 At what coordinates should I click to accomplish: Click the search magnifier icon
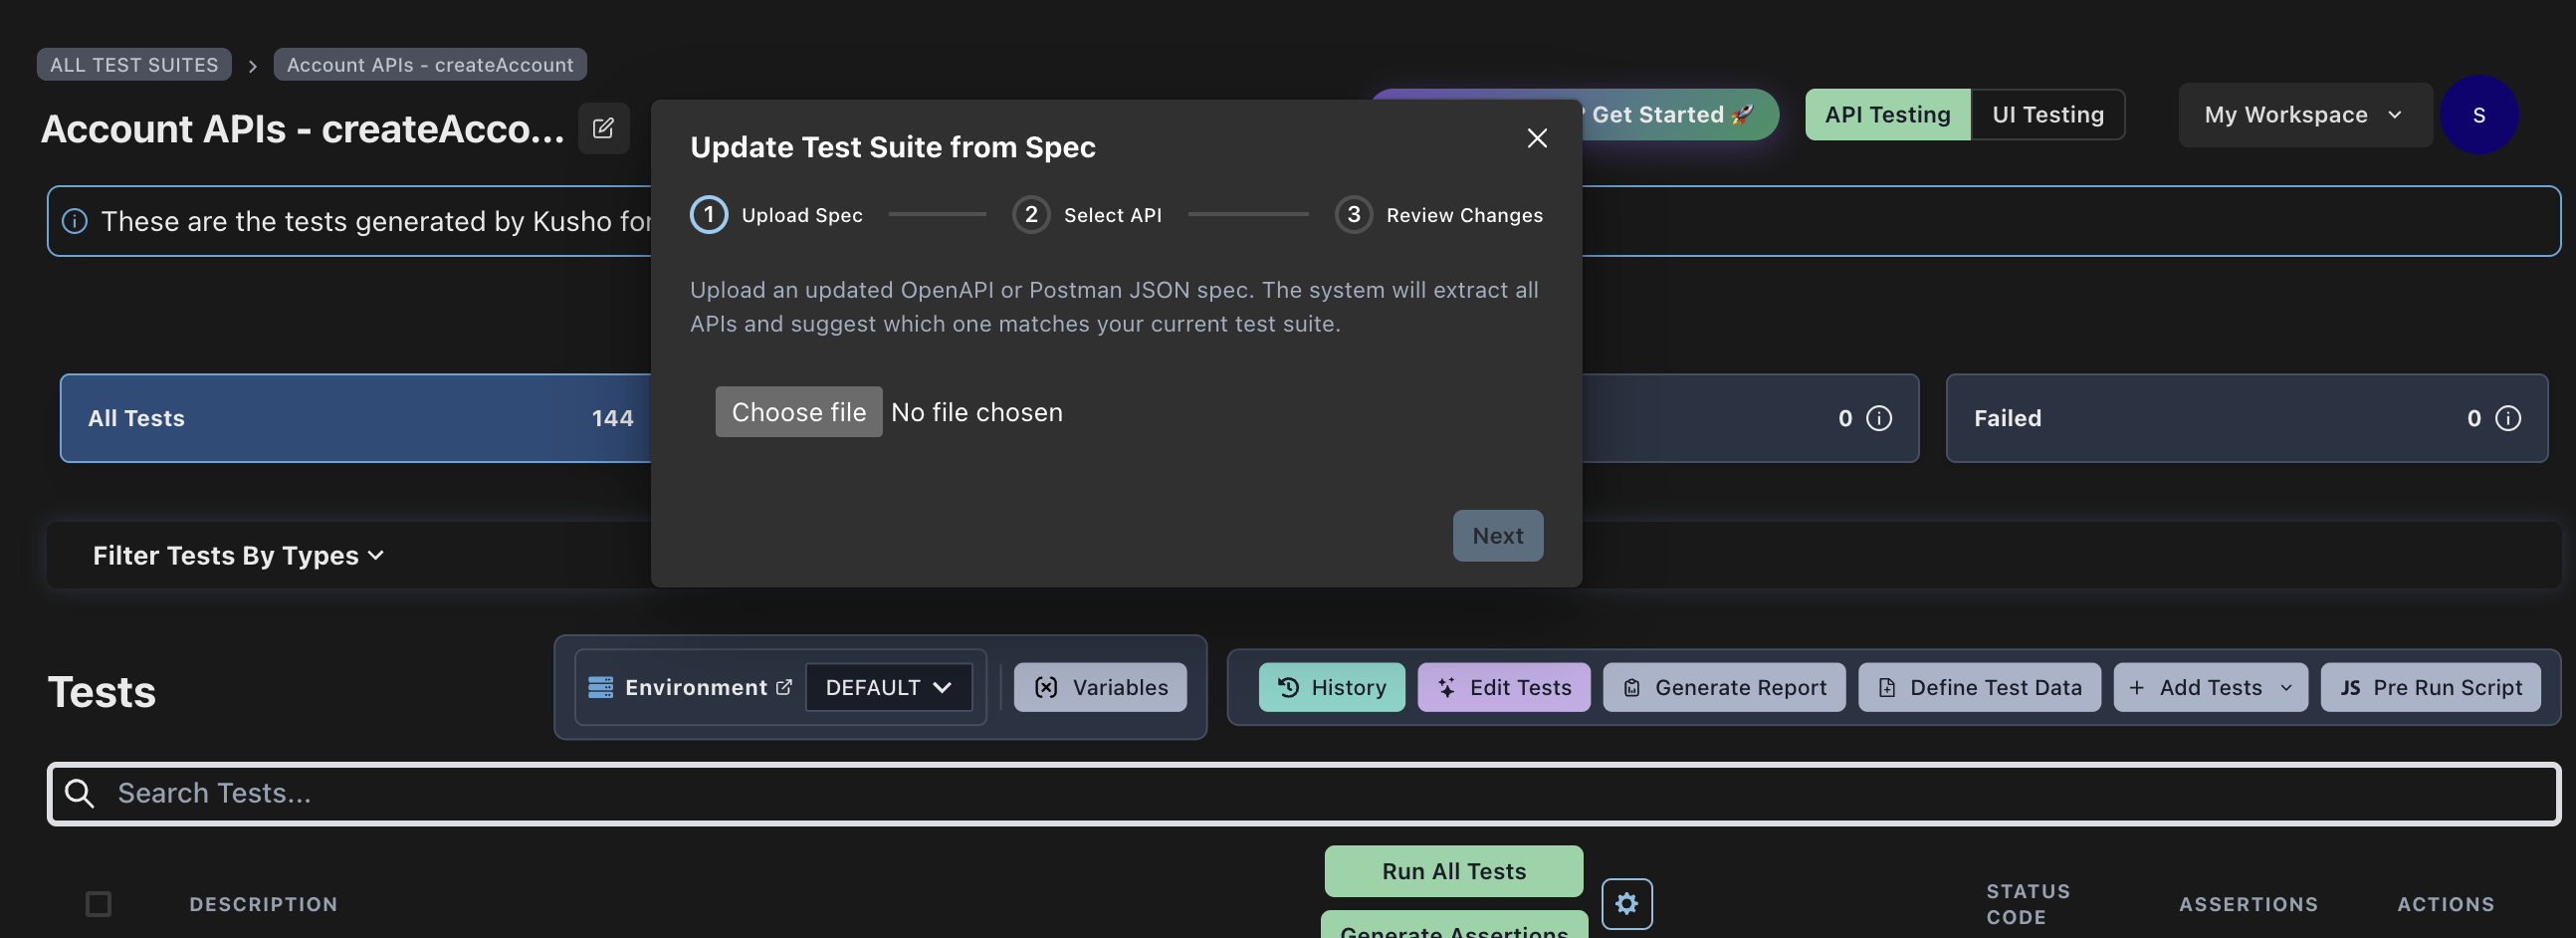tap(79, 793)
